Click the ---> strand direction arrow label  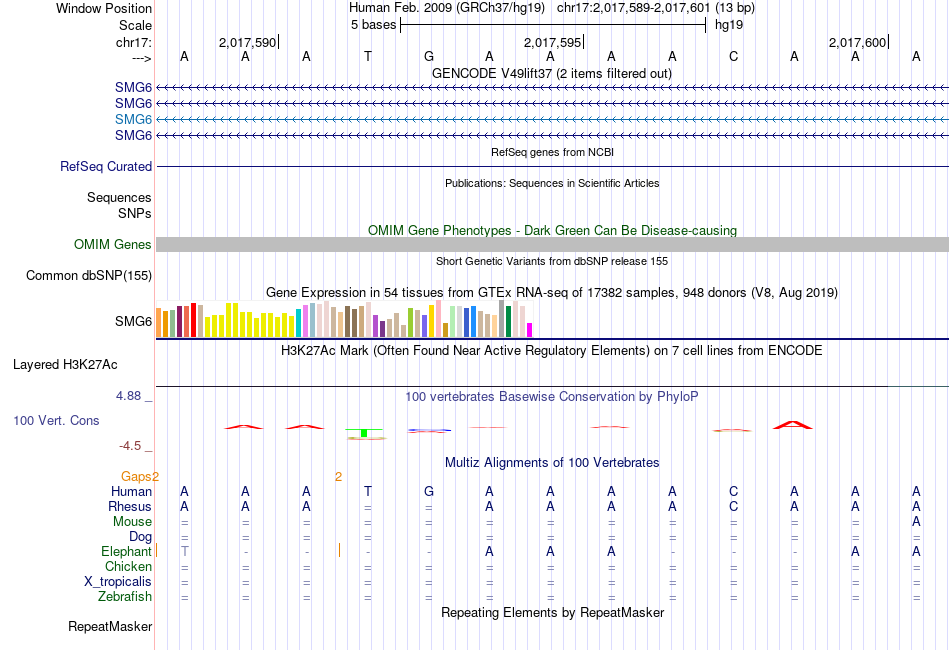[x=142, y=58]
